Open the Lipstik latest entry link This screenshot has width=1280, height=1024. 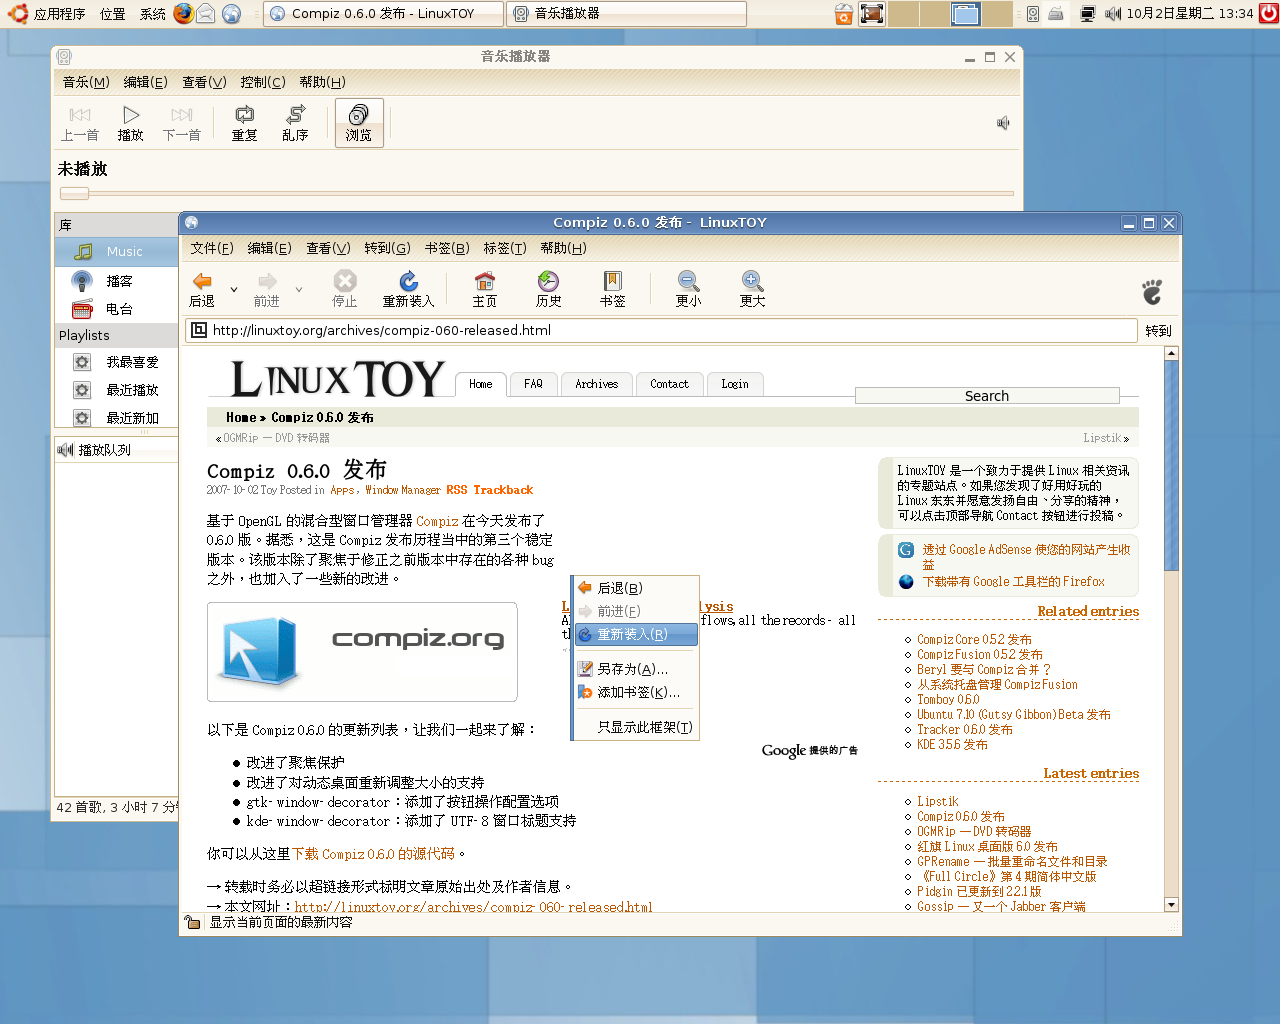click(937, 802)
